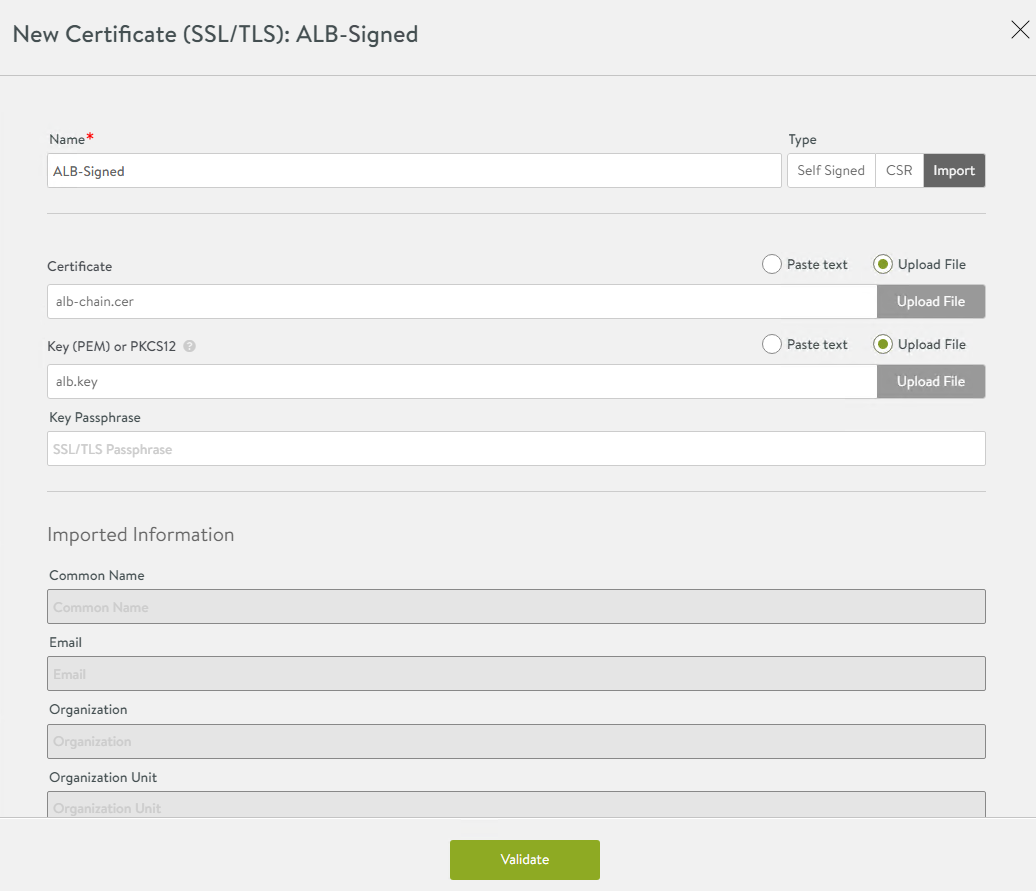This screenshot has width=1036, height=891.
Task: Focus the SSL/TLS Passphrase input
Action: point(516,449)
